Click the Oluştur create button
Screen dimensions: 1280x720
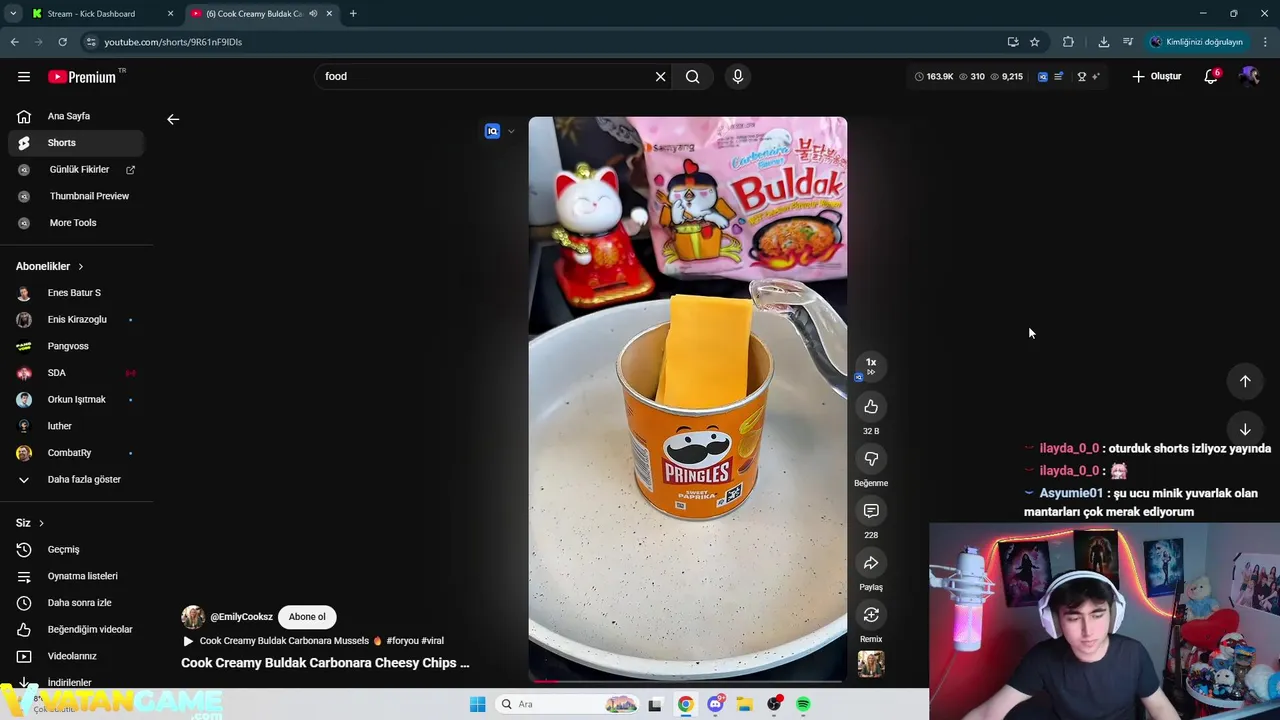click(x=1157, y=77)
